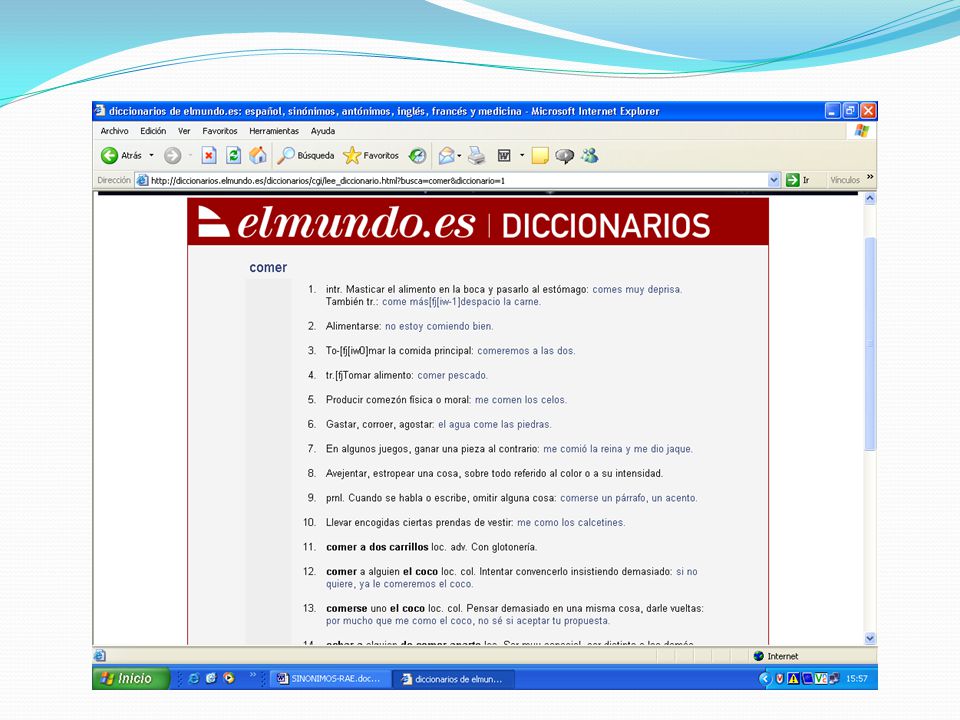This screenshot has width=960, height=720.
Task: Click the Ir go button
Action: (798, 180)
